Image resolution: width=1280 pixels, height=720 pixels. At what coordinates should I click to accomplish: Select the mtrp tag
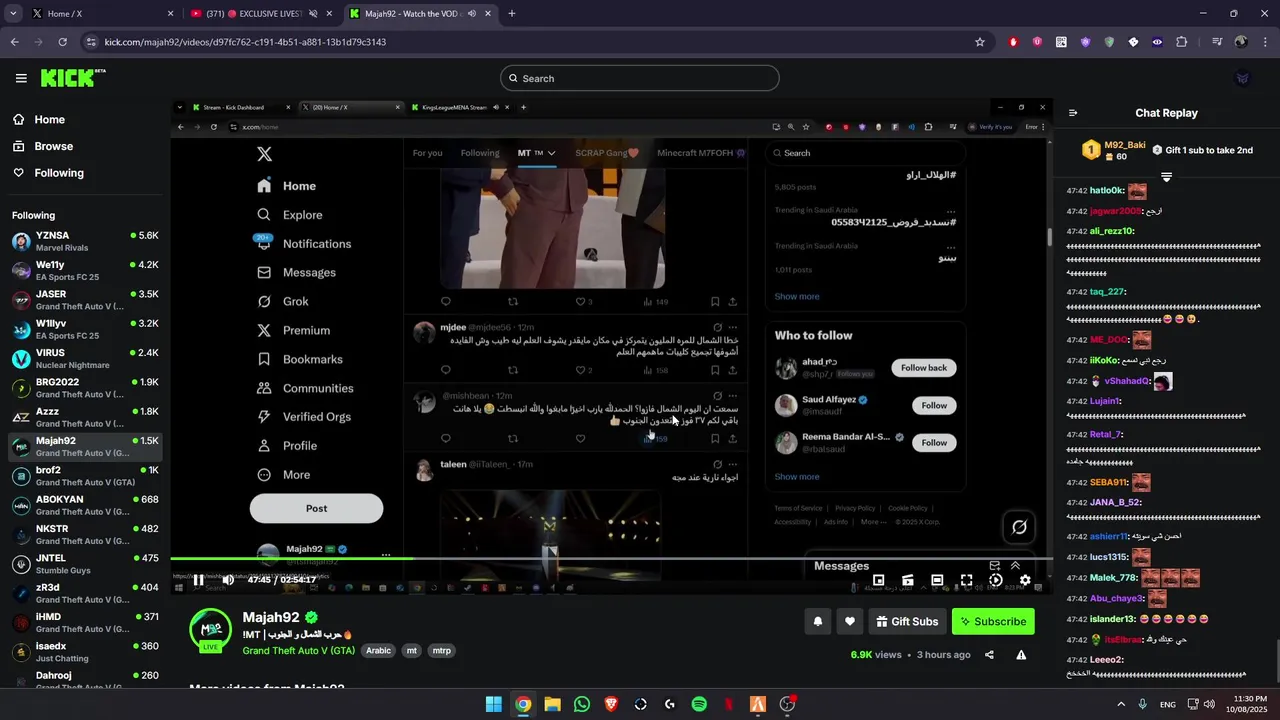[x=441, y=650]
